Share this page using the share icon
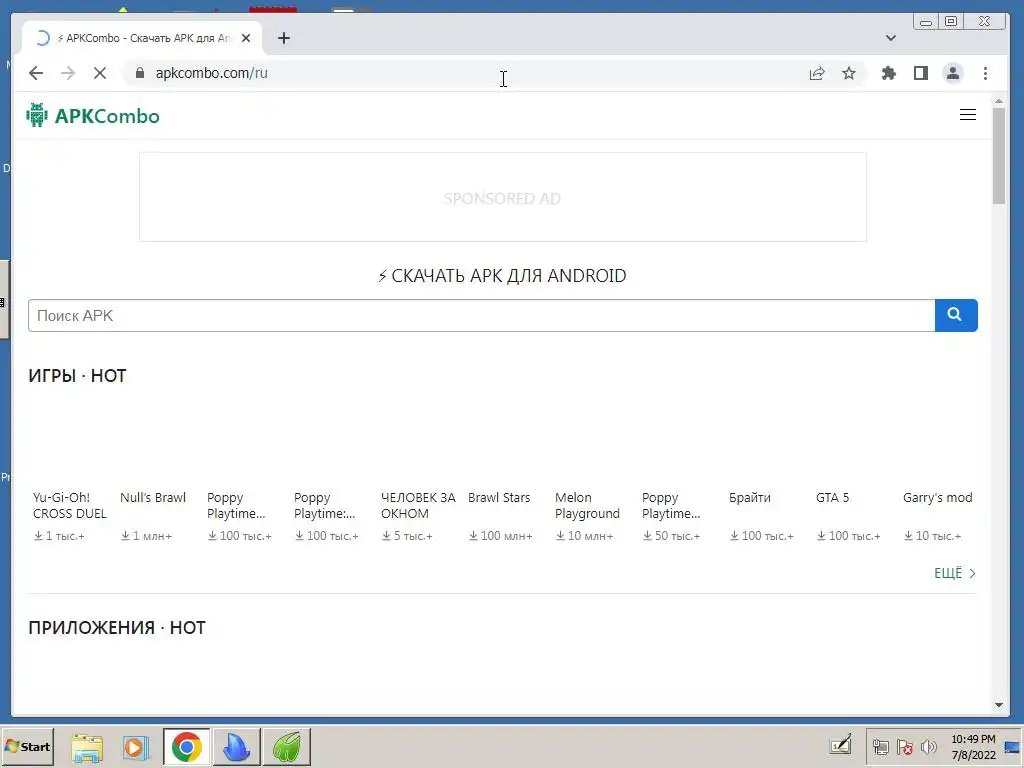Image resolution: width=1024 pixels, height=768 pixels. click(x=817, y=73)
